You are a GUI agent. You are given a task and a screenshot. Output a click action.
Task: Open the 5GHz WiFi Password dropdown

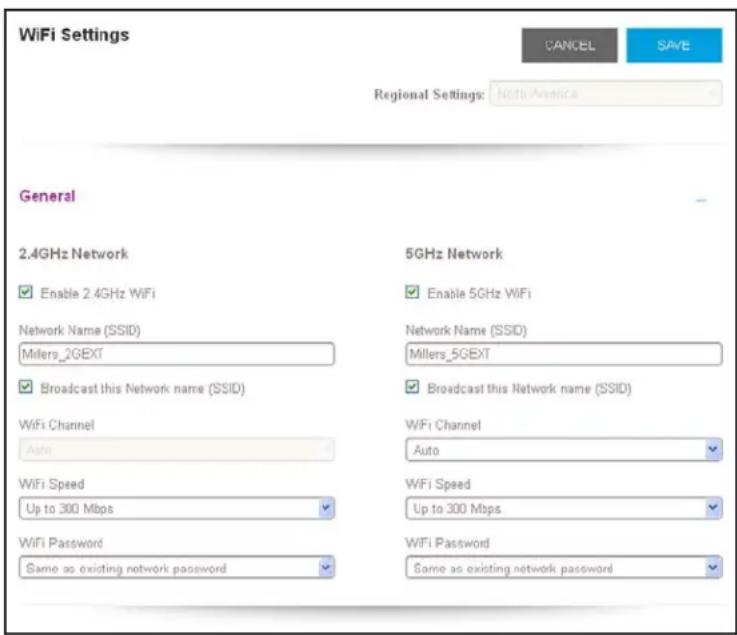coord(564,568)
